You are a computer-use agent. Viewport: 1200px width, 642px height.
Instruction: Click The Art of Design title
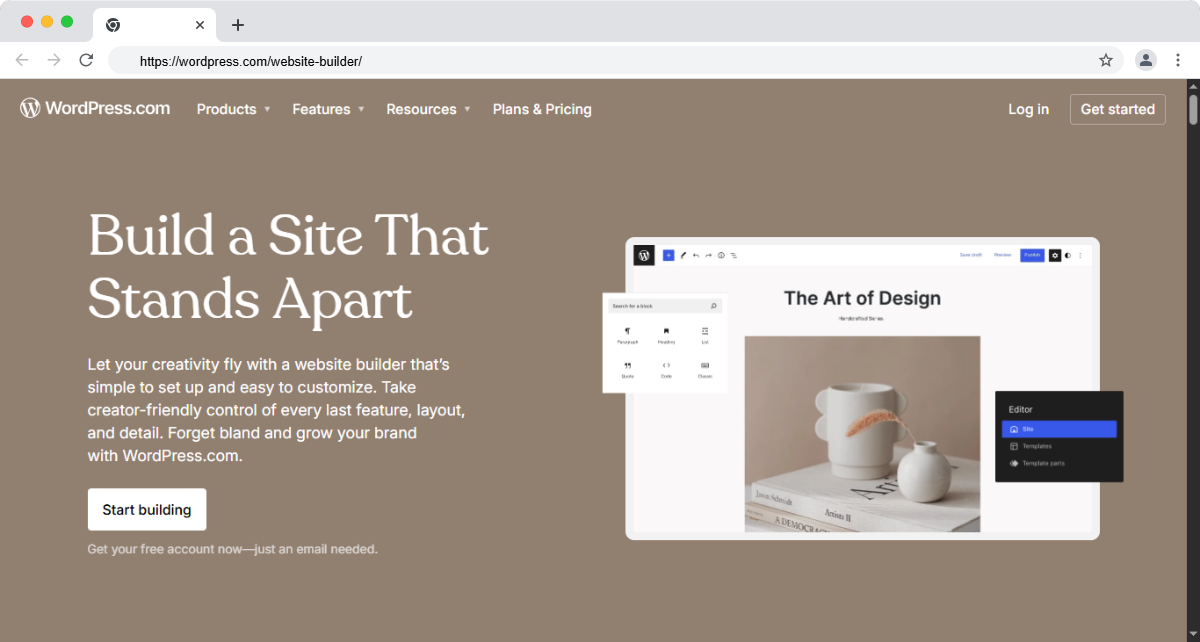coord(862,298)
